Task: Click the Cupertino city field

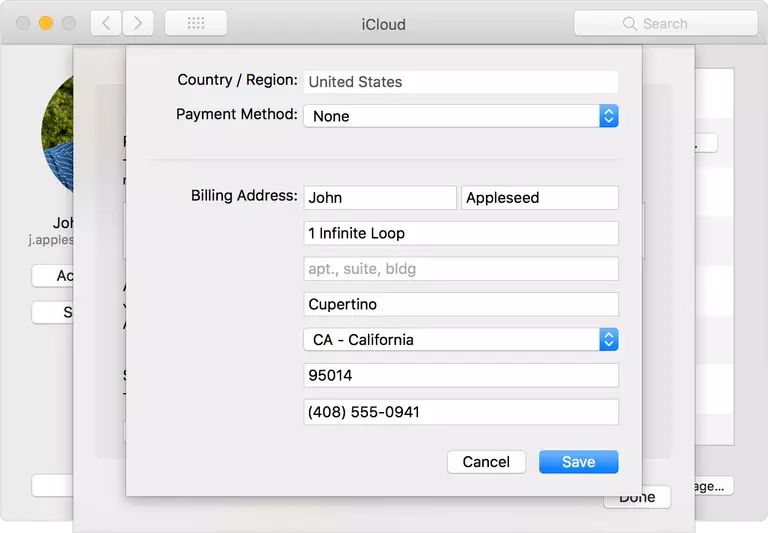Action: [x=460, y=304]
